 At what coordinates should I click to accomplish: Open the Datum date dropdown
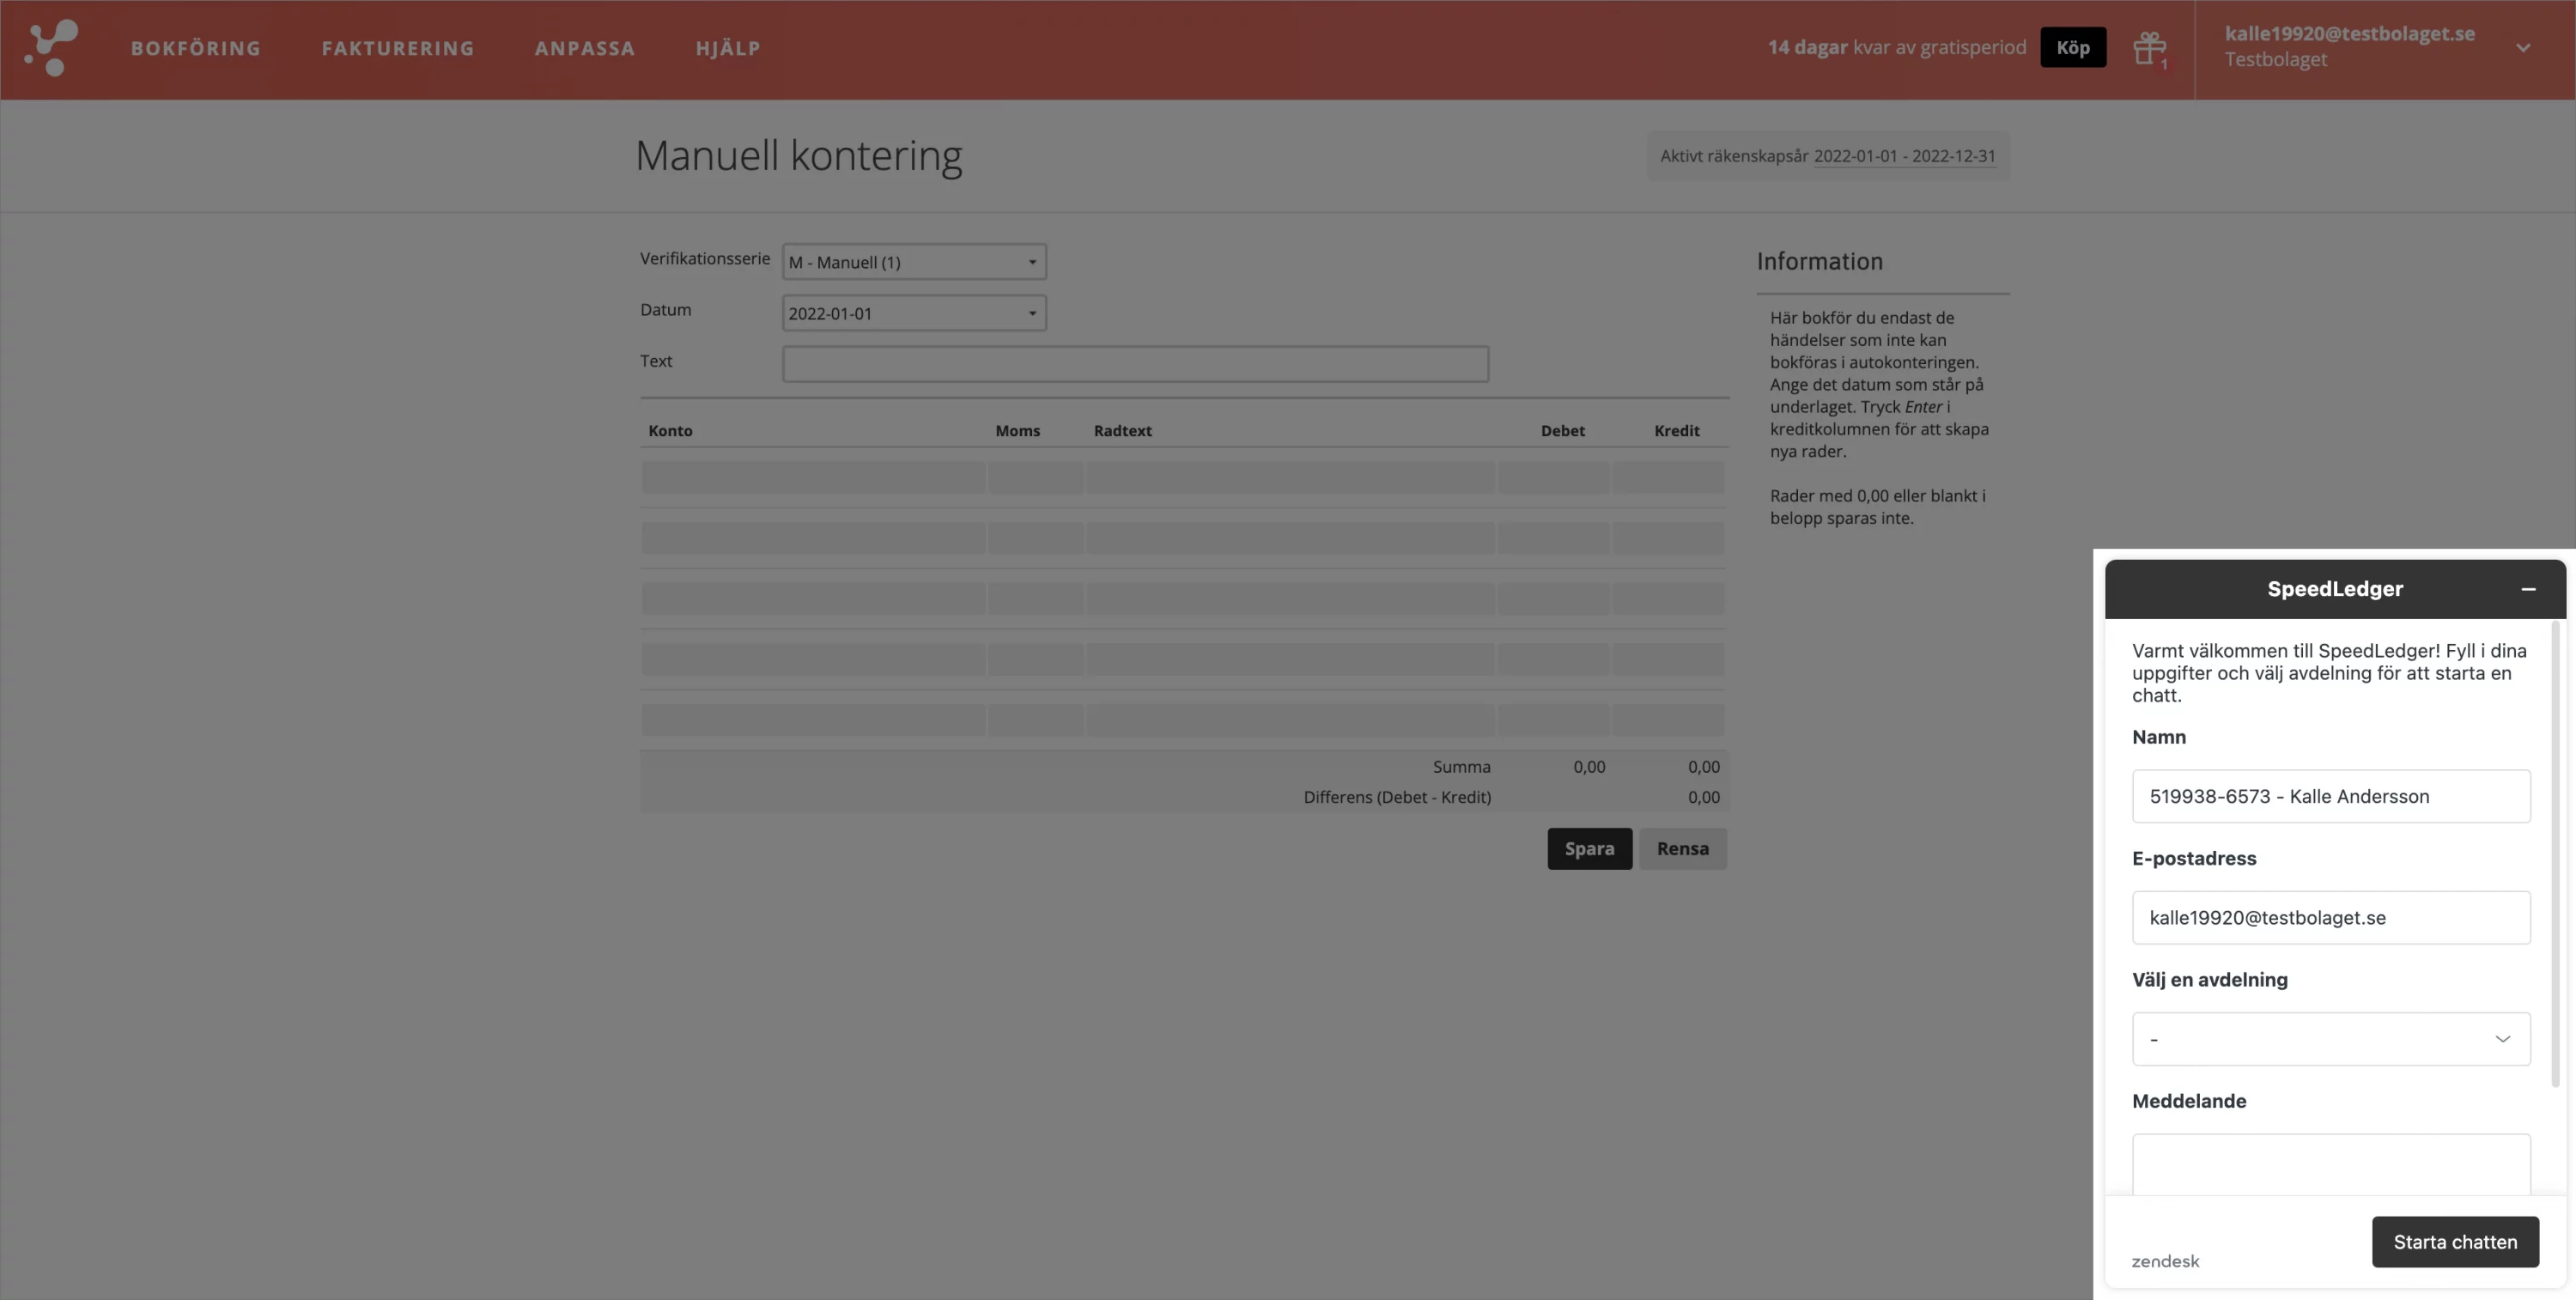coord(914,313)
